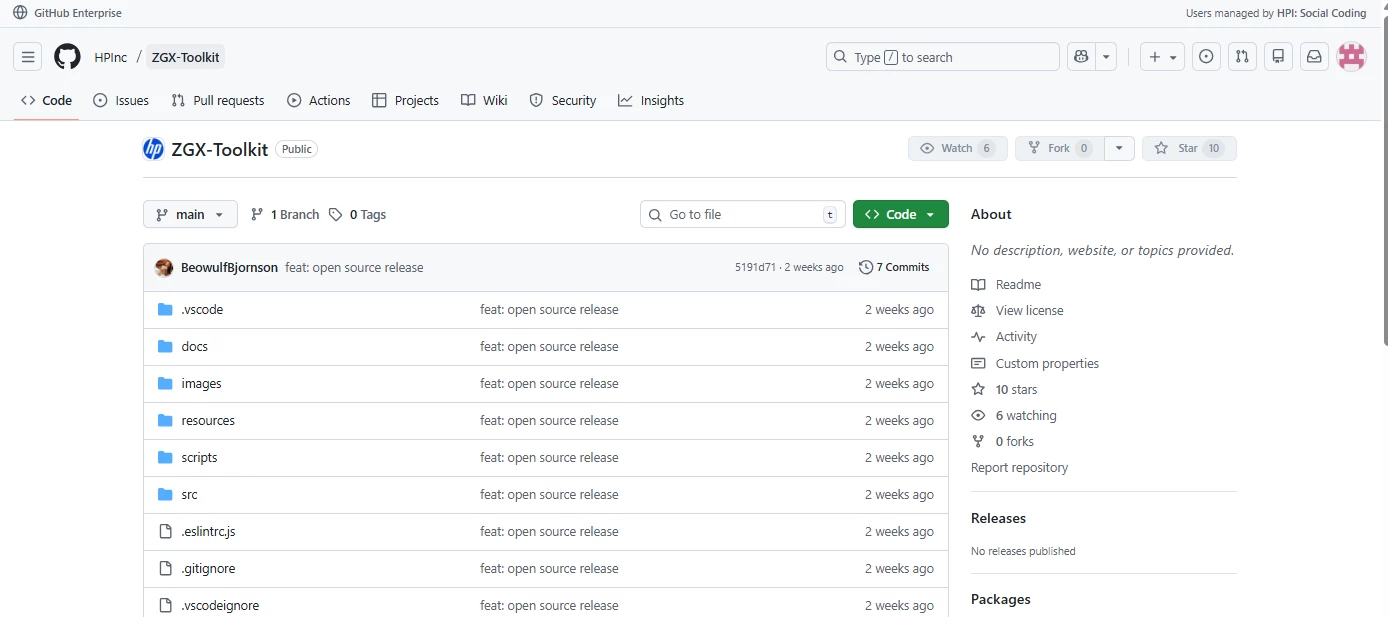Open the 1 Branch link

tap(285, 214)
